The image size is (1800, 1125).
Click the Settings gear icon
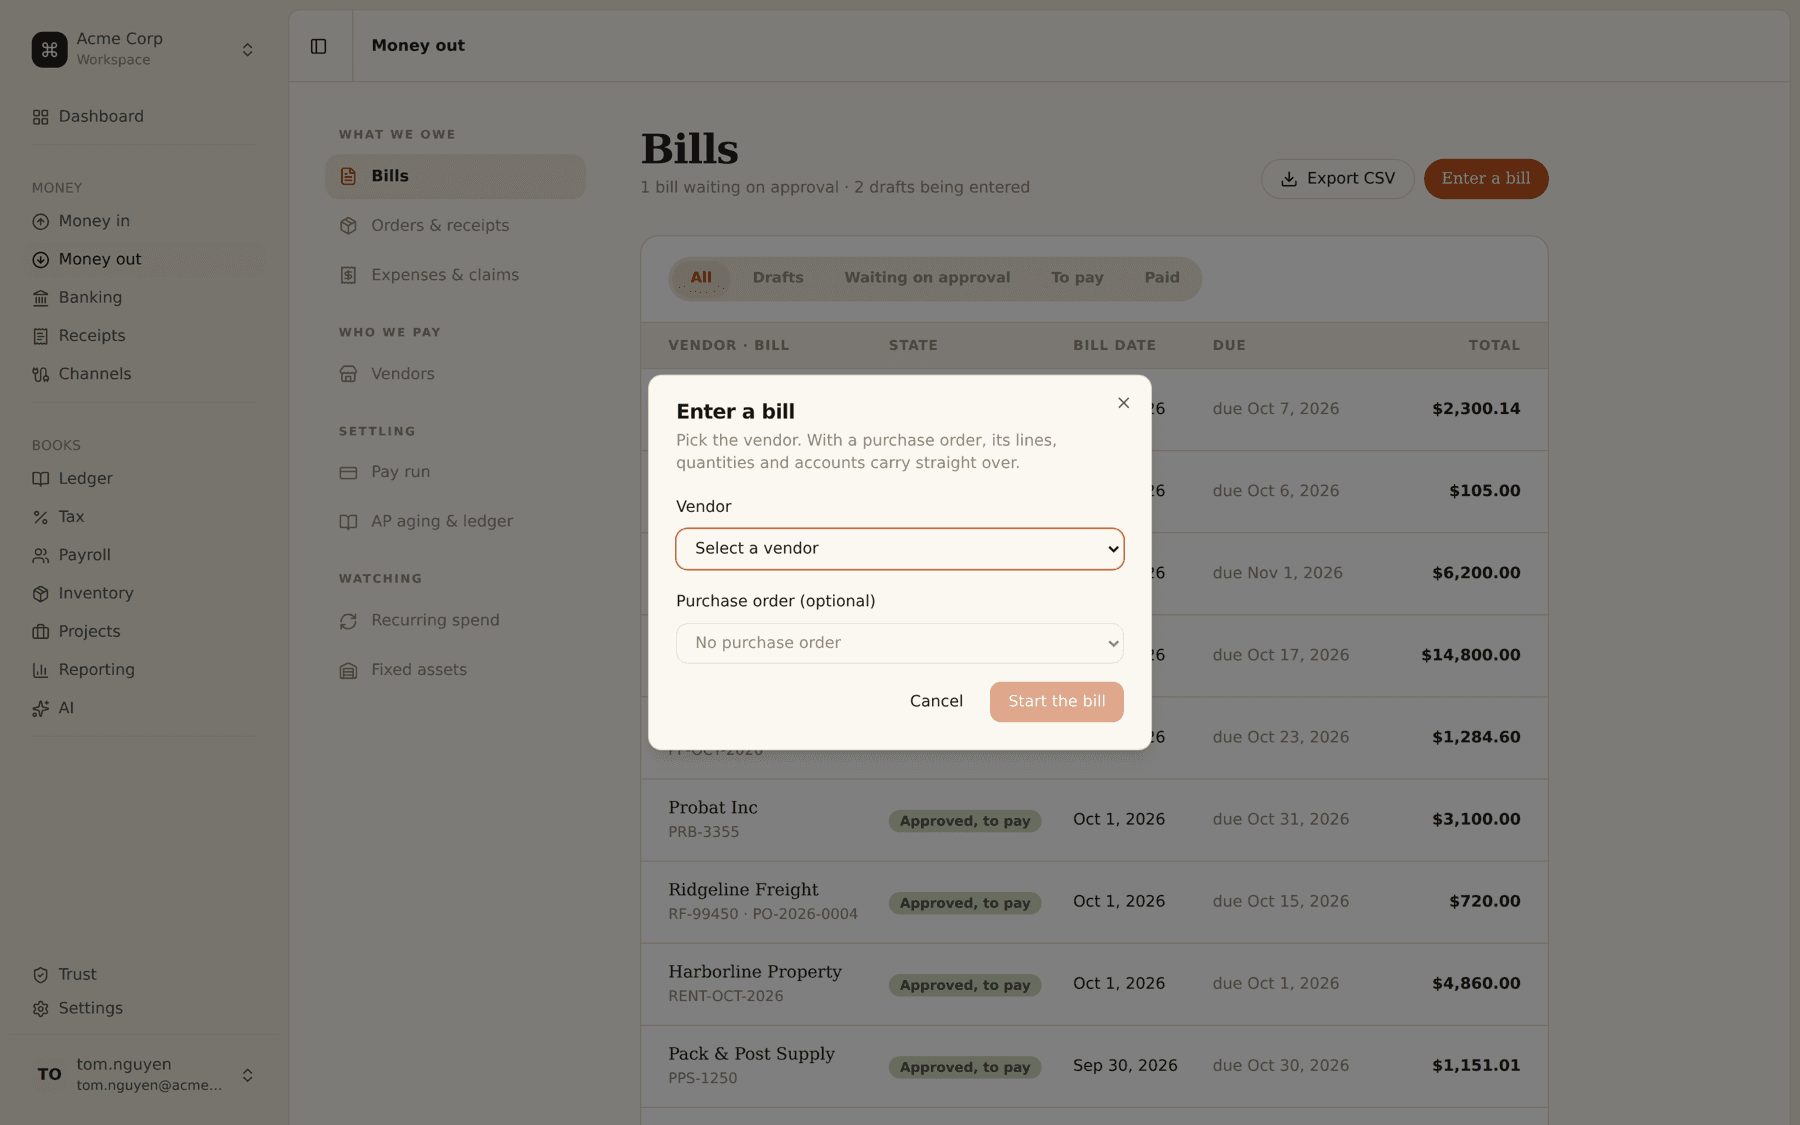point(40,1009)
